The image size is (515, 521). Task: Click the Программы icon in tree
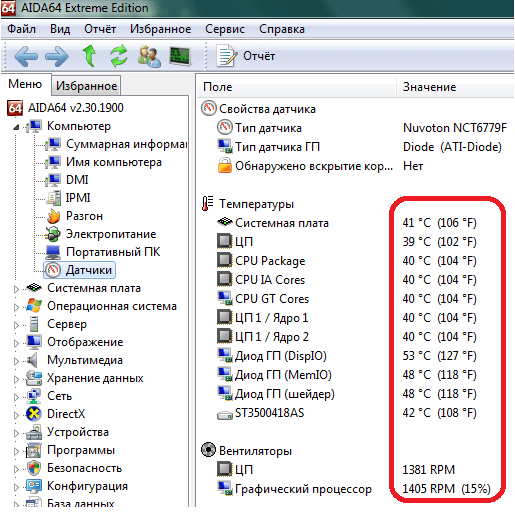pyautogui.click(x=34, y=450)
